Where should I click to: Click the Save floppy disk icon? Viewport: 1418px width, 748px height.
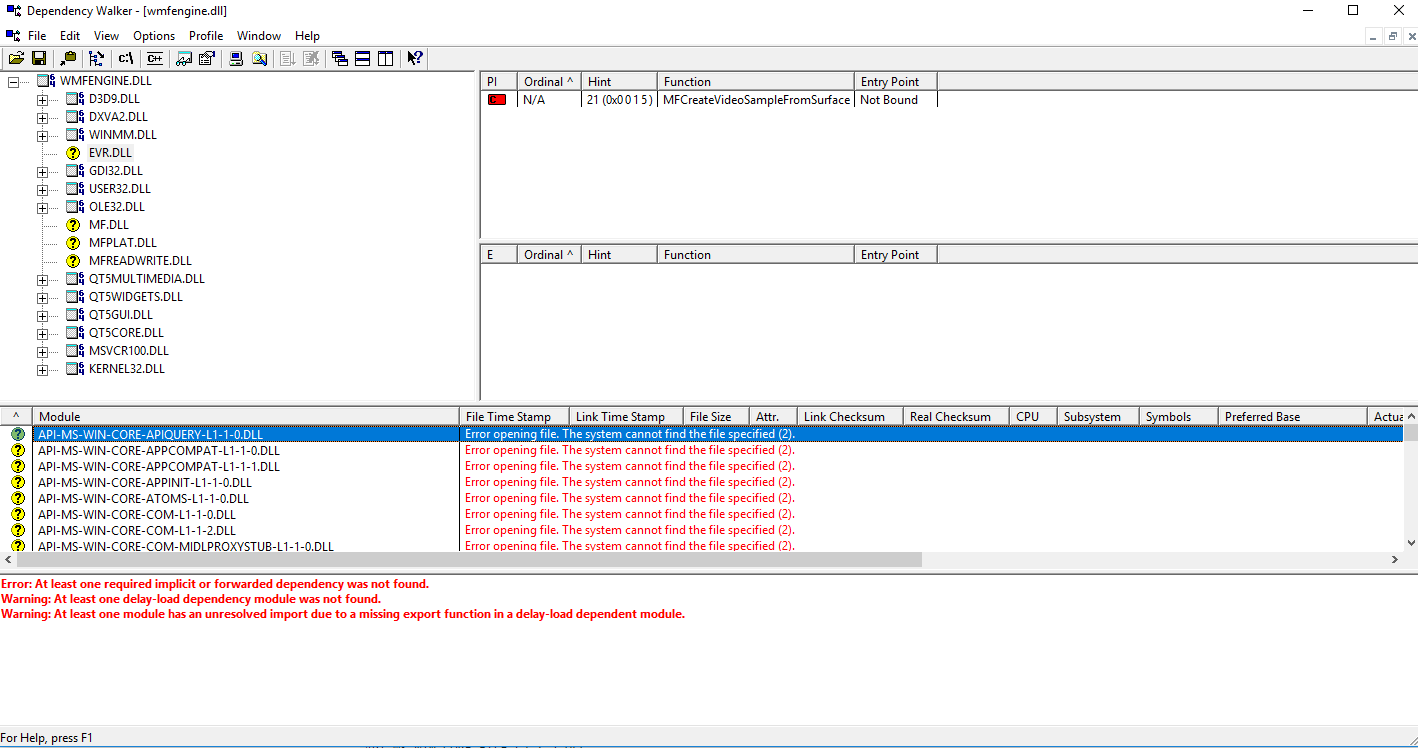pos(39,58)
